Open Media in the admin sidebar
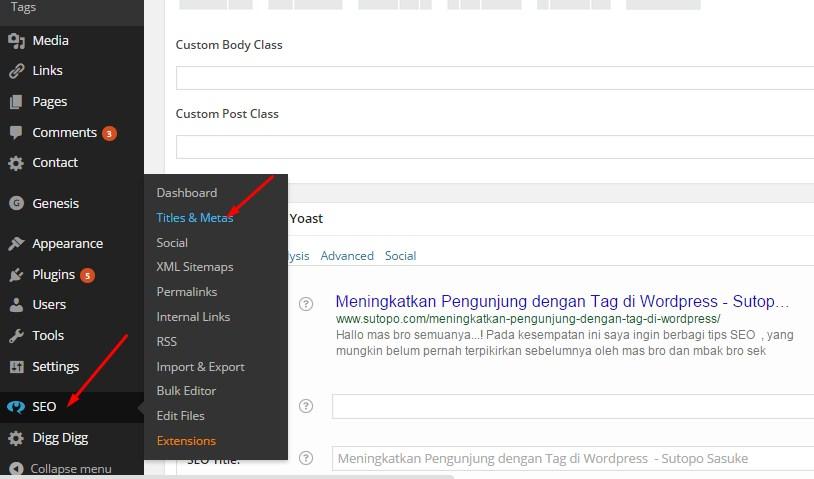Viewport: 814px width, 479px height. (x=50, y=40)
